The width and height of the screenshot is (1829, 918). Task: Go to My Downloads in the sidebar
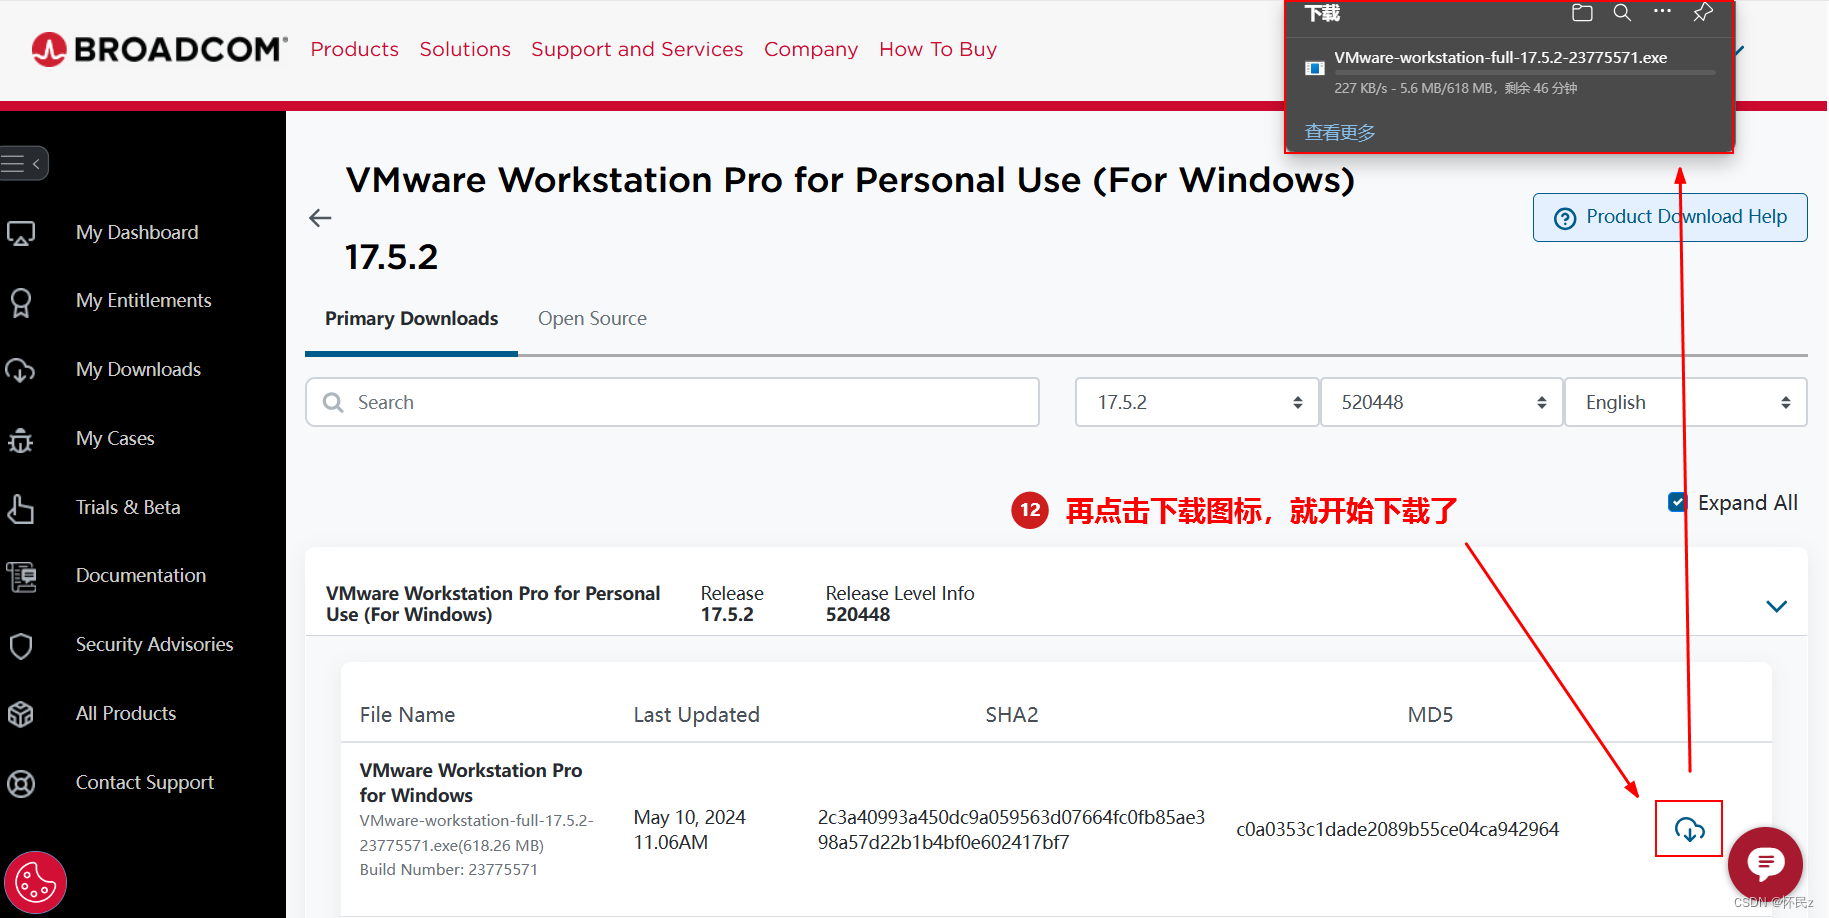pos(138,369)
